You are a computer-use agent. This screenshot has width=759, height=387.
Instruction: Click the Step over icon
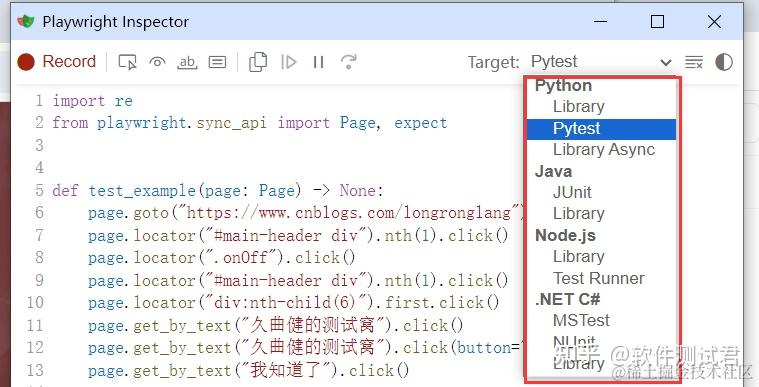(x=349, y=62)
